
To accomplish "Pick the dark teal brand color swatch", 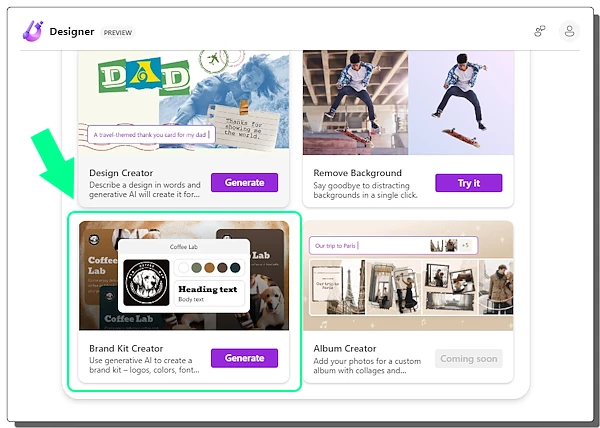I will [x=235, y=267].
